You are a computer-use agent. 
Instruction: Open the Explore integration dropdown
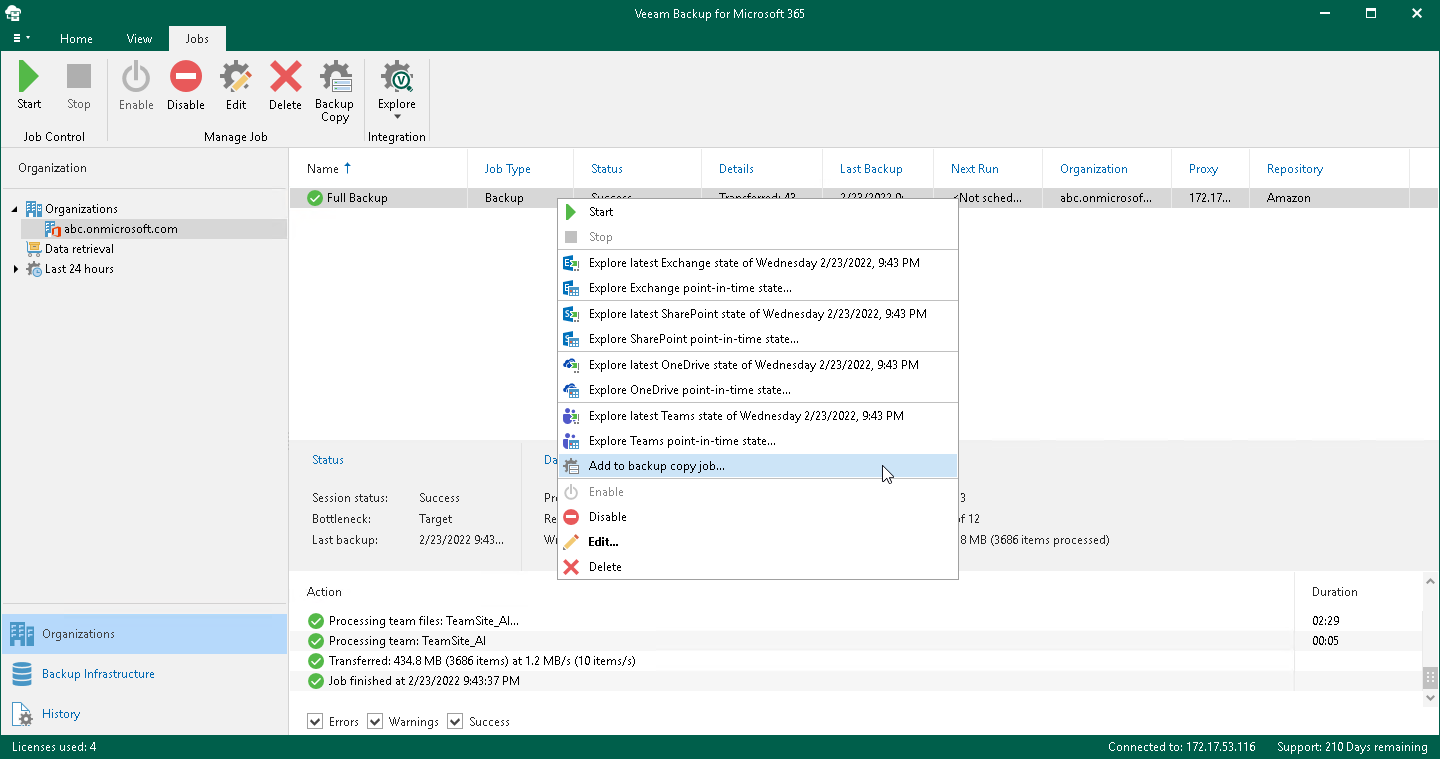coord(397,91)
